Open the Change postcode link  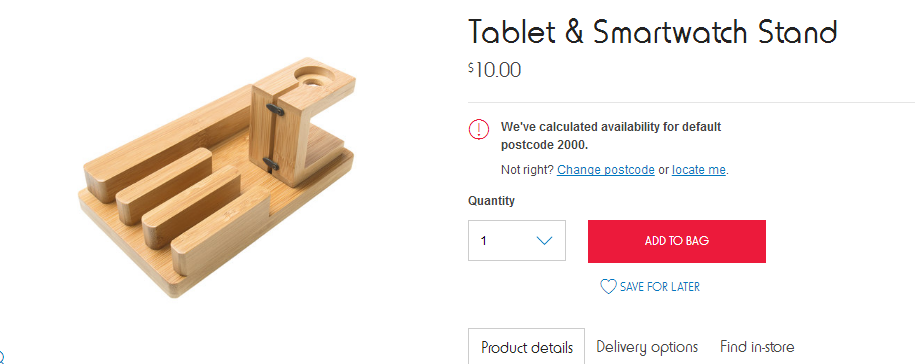tap(606, 170)
